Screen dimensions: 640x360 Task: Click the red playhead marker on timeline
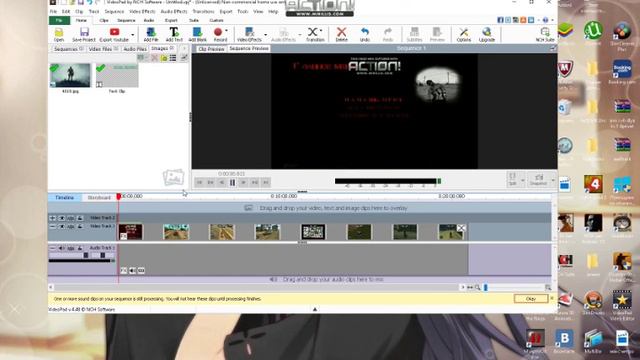click(x=119, y=197)
